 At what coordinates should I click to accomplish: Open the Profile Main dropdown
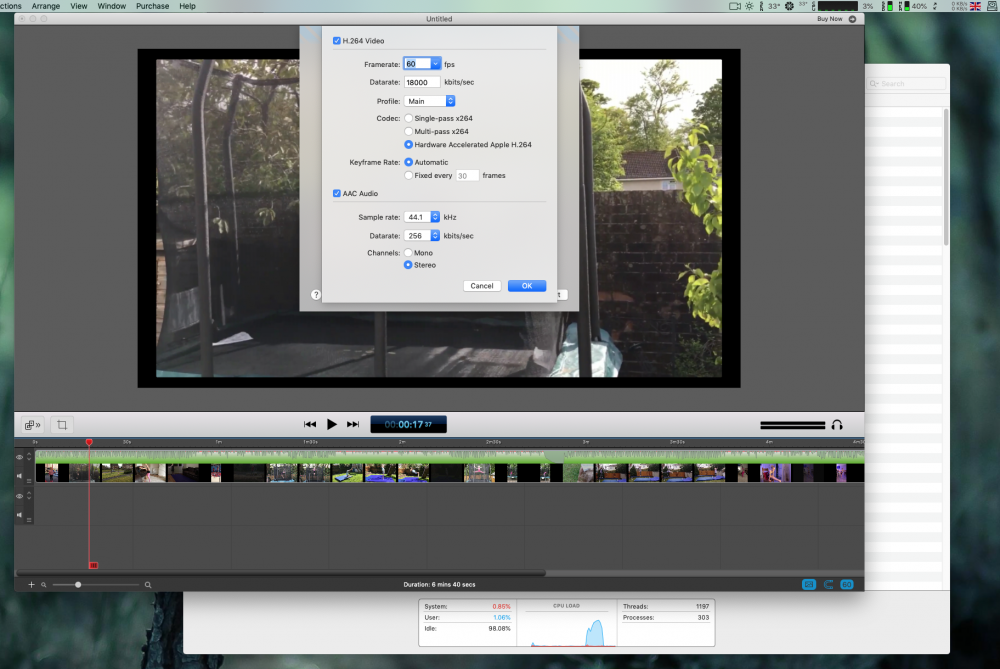[x=430, y=101]
